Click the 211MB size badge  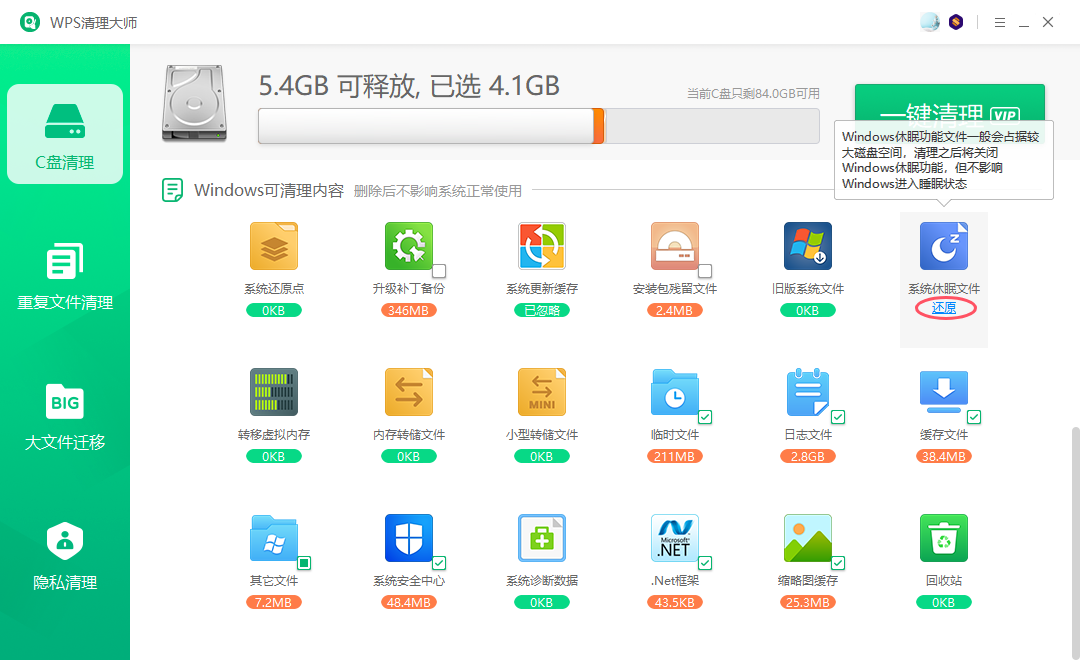(674, 457)
